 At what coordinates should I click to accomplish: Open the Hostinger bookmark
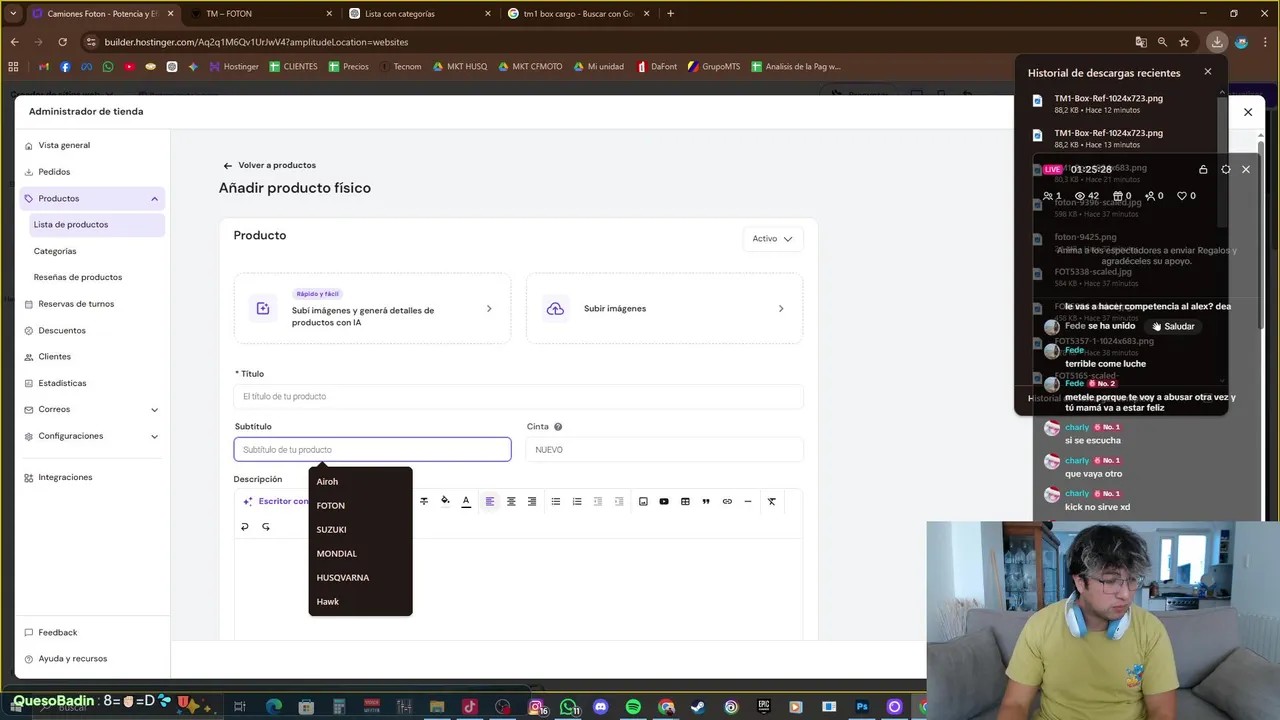[x=232, y=67]
